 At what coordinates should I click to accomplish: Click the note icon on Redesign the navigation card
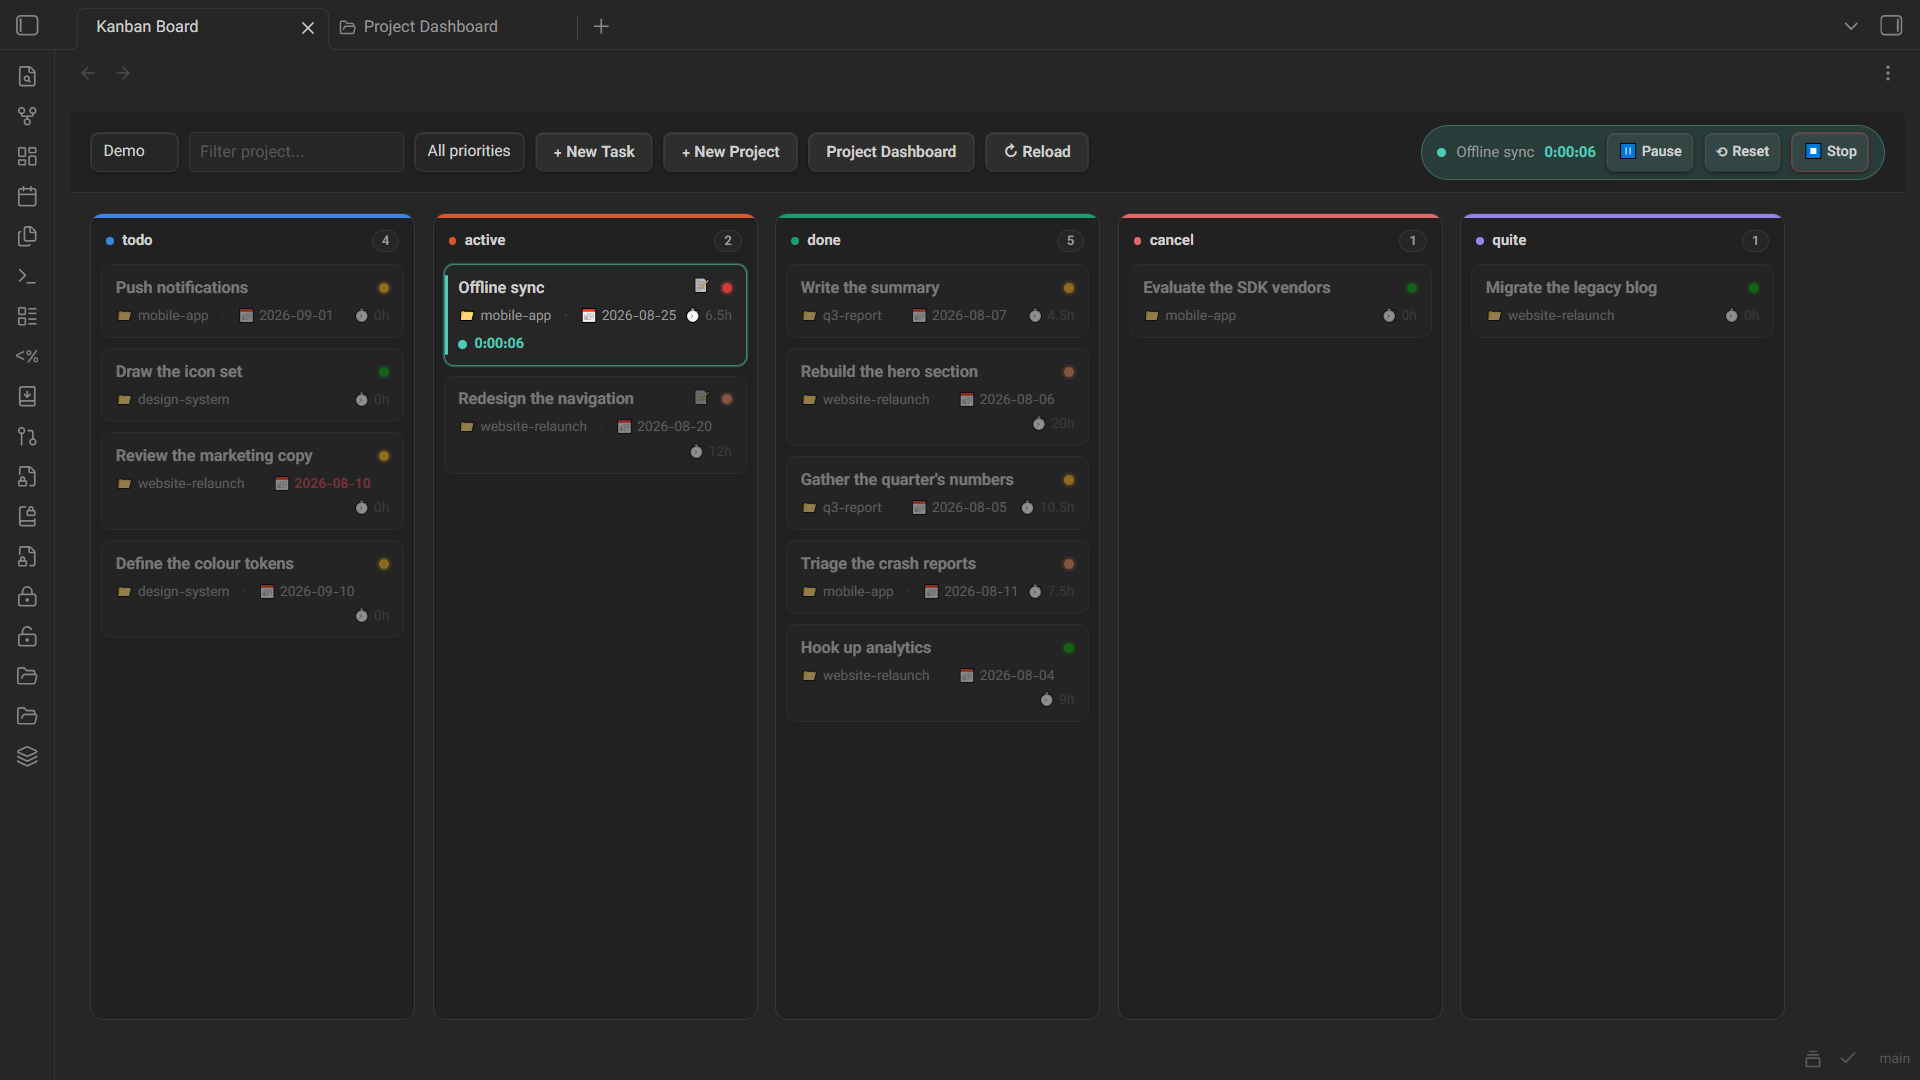[x=701, y=397]
